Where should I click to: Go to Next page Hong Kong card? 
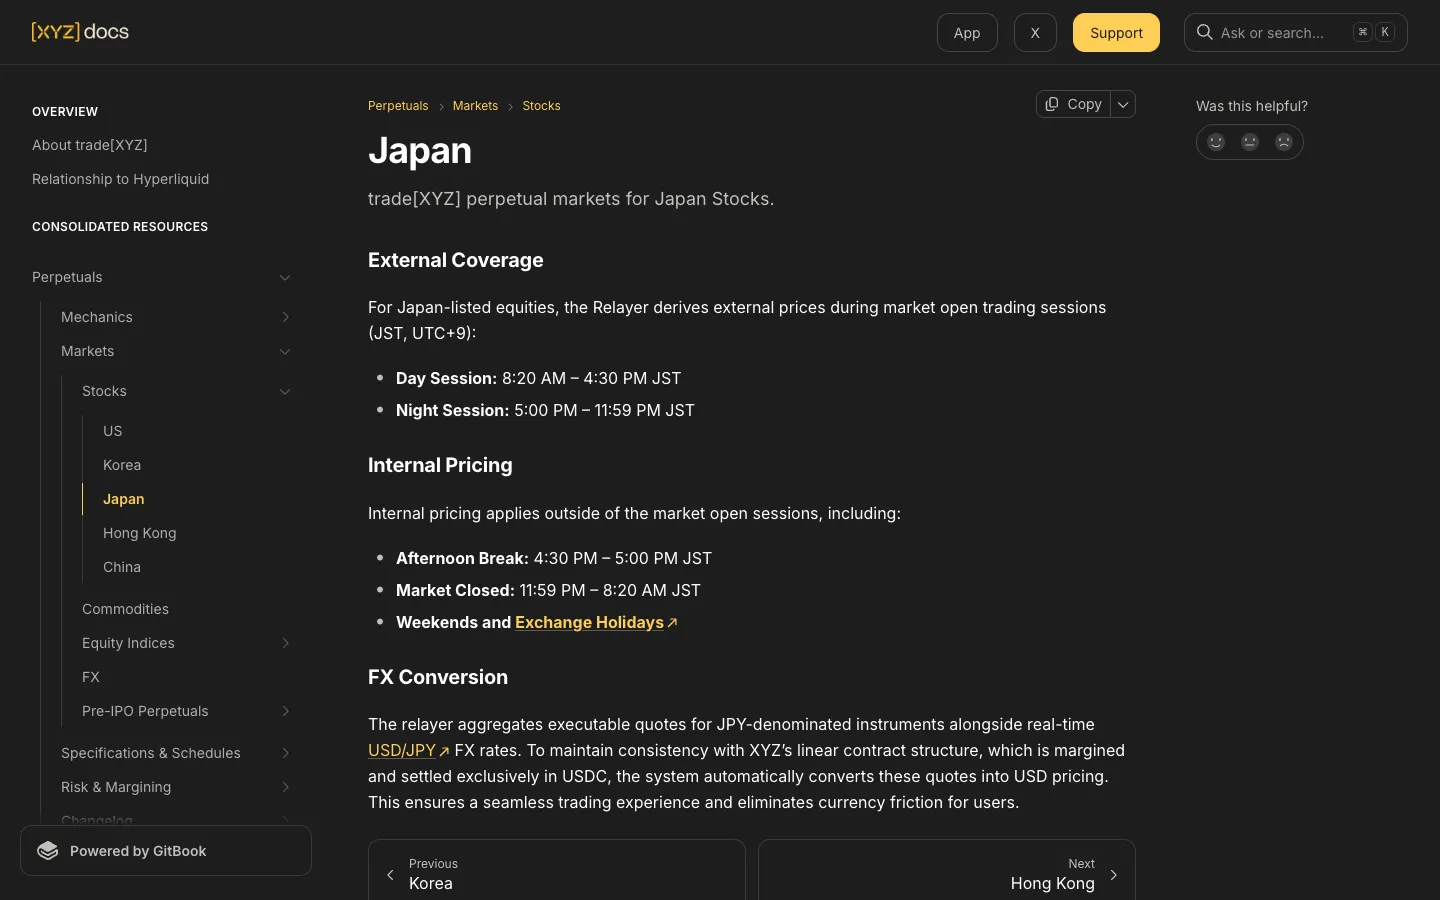(947, 870)
